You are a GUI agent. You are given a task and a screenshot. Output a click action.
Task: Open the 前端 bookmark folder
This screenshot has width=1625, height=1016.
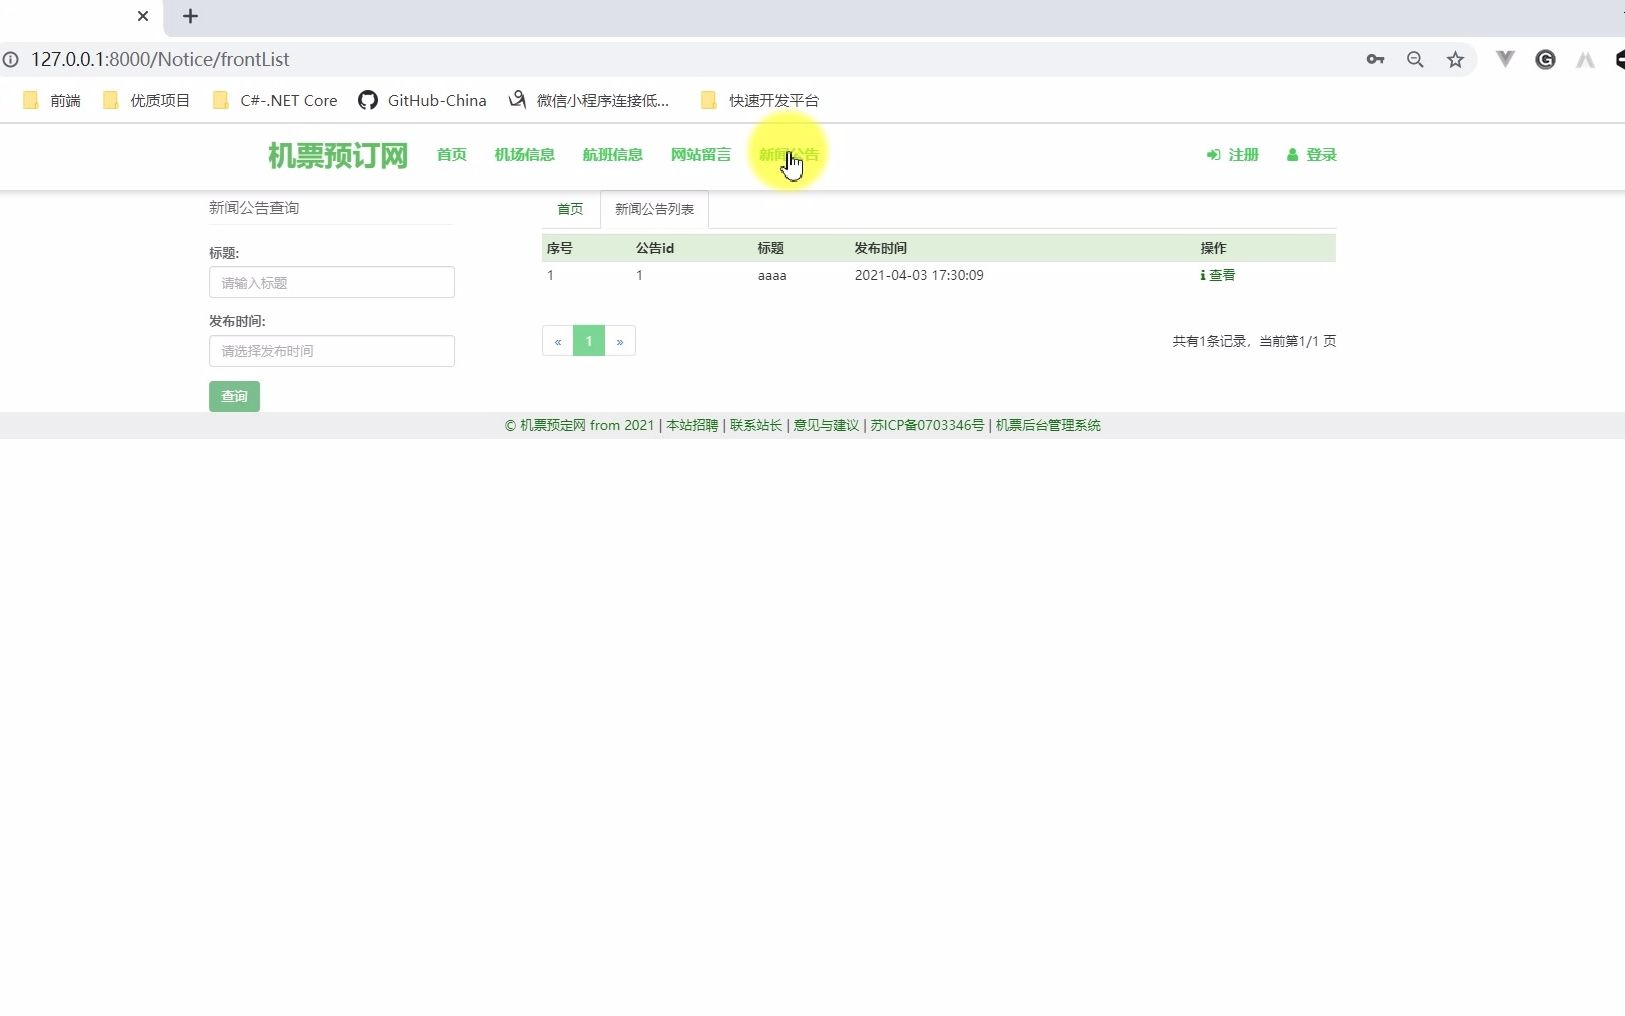[51, 100]
